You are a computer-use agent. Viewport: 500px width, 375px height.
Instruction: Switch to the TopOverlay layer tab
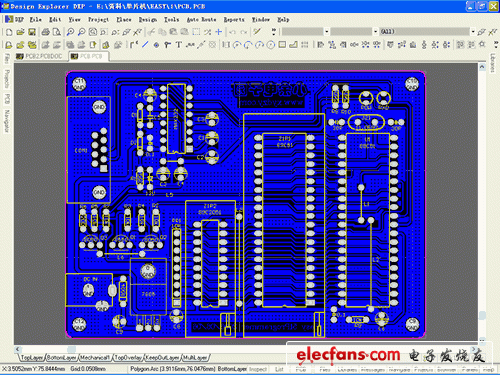pyautogui.click(x=128, y=358)
